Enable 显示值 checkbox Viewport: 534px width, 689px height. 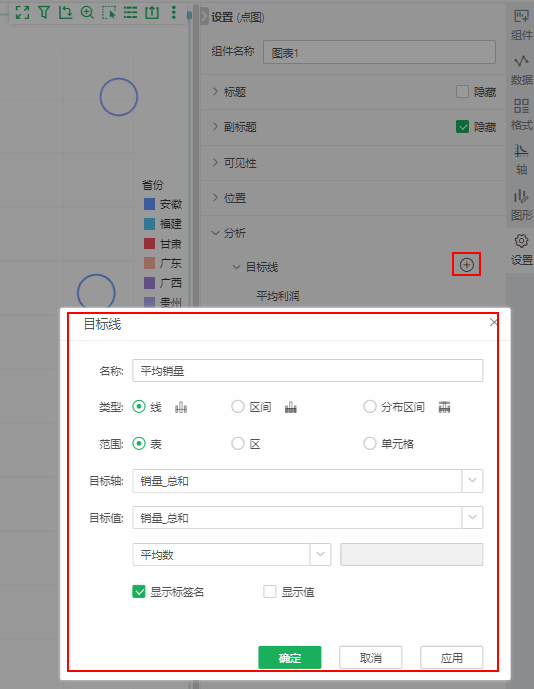click(x=269, y=592)
